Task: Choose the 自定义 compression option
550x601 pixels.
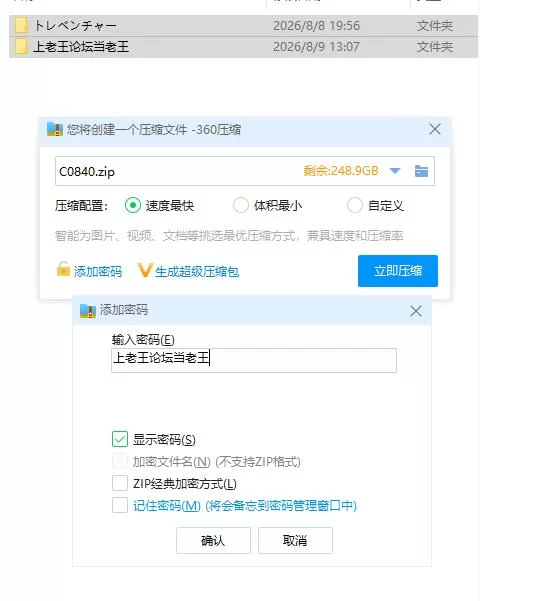Action: [355, 205]
